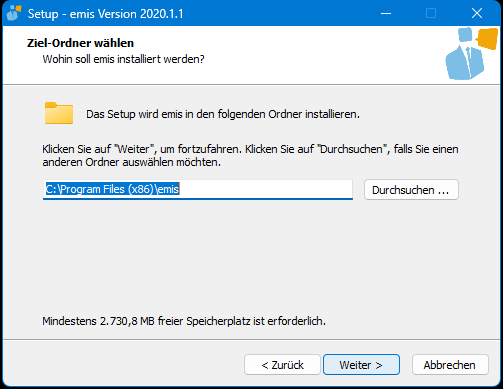Screen dimensions: 503x389
Task: Click the yellow folder icon
Action: click(x=59, y=113)
